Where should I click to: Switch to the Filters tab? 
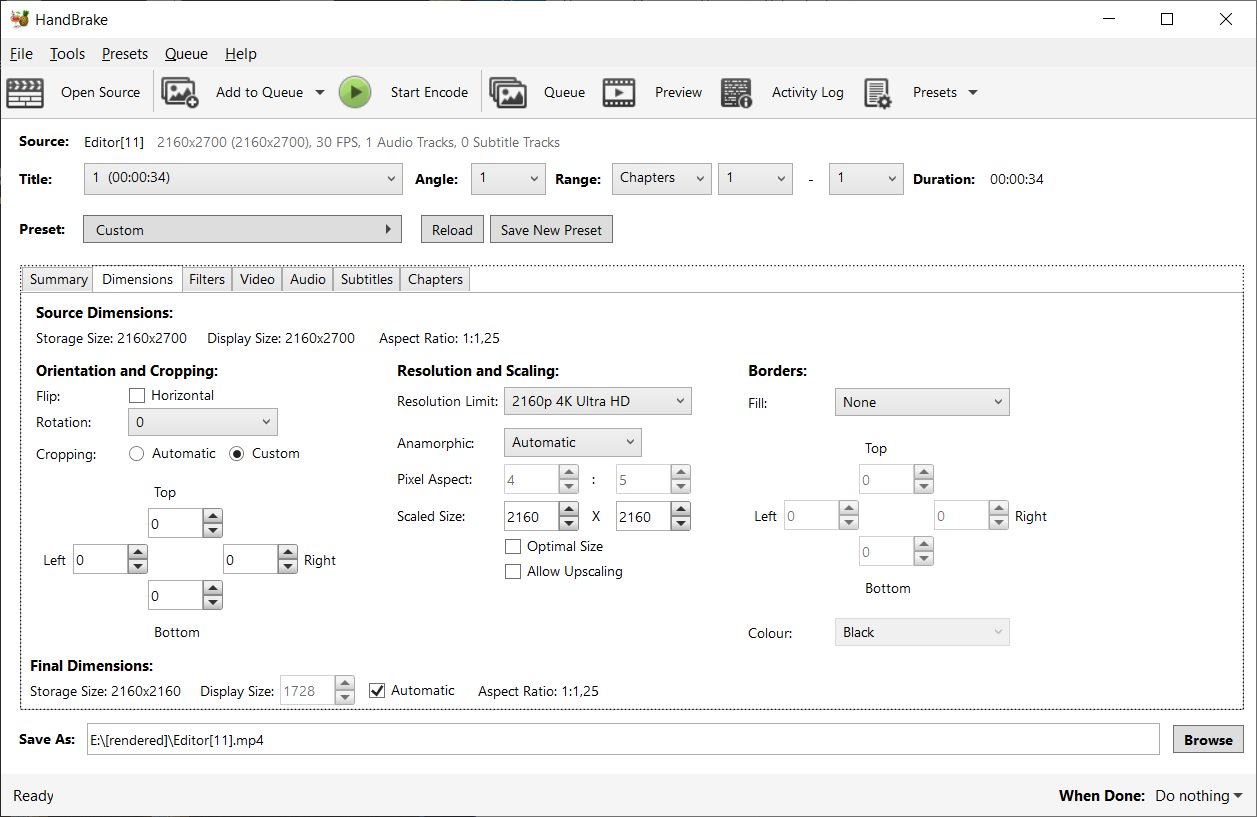pos(207,280)
